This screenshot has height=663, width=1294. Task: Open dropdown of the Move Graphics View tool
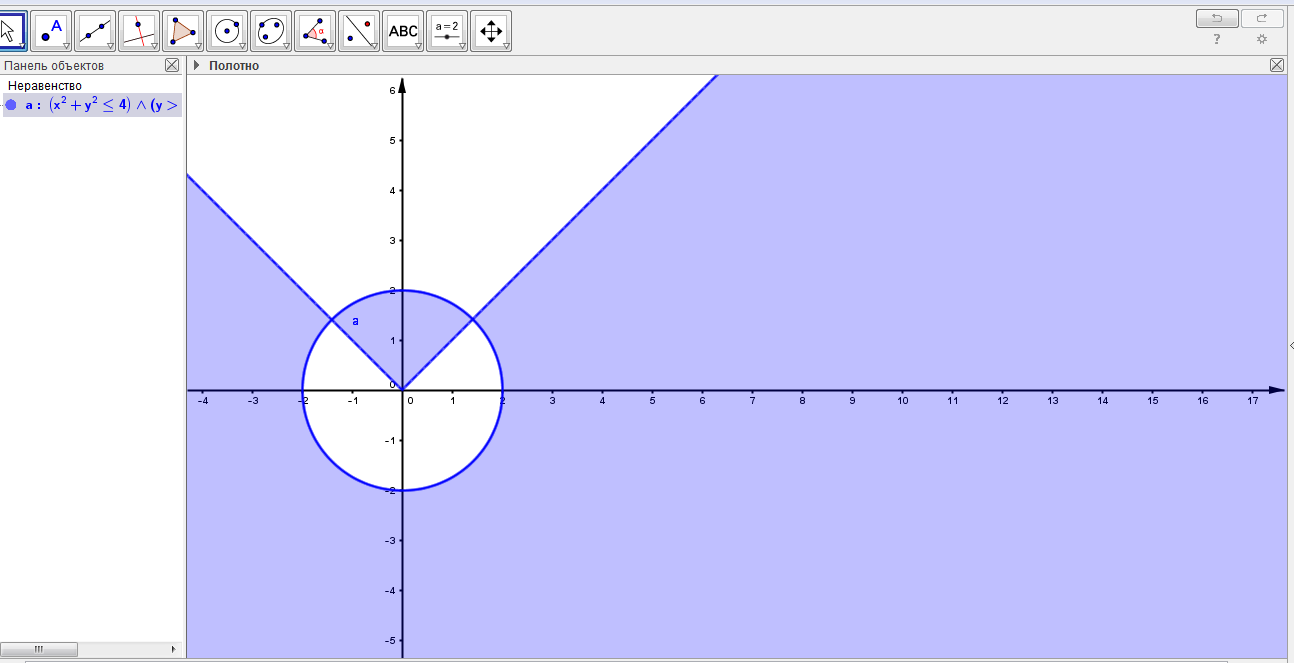click(x=507, y=46)
